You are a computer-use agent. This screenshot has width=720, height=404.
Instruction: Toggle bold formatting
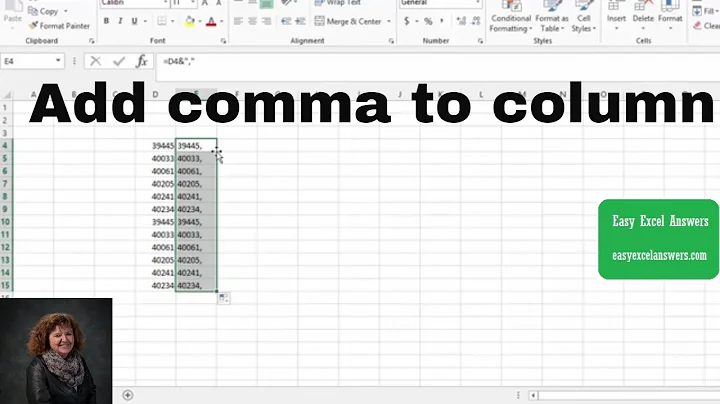(106, 21)
